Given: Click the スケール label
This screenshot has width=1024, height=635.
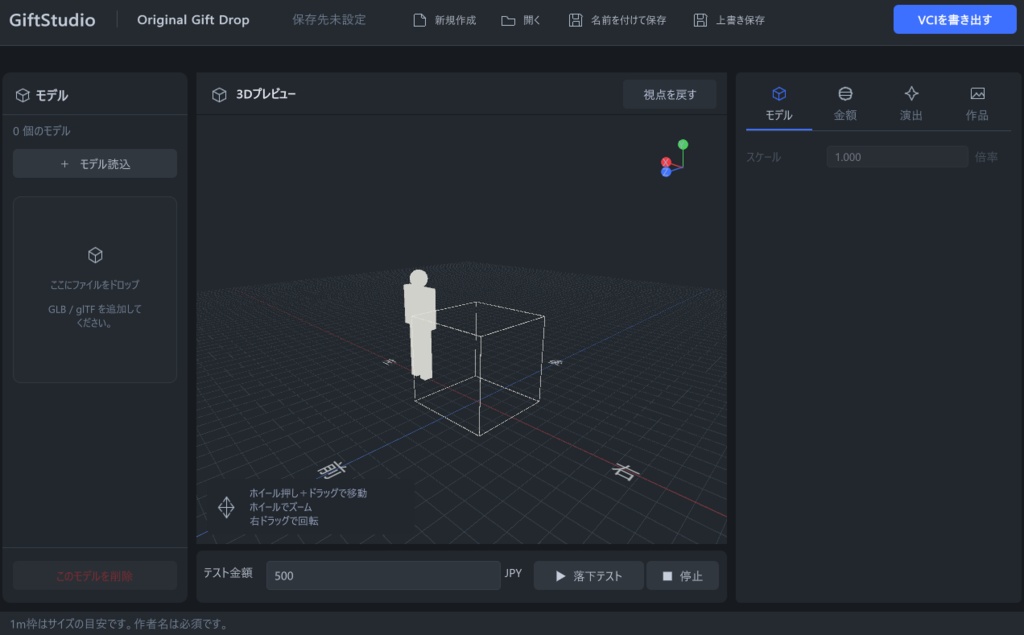Looking at the screenshot, I should click(763, 157).
